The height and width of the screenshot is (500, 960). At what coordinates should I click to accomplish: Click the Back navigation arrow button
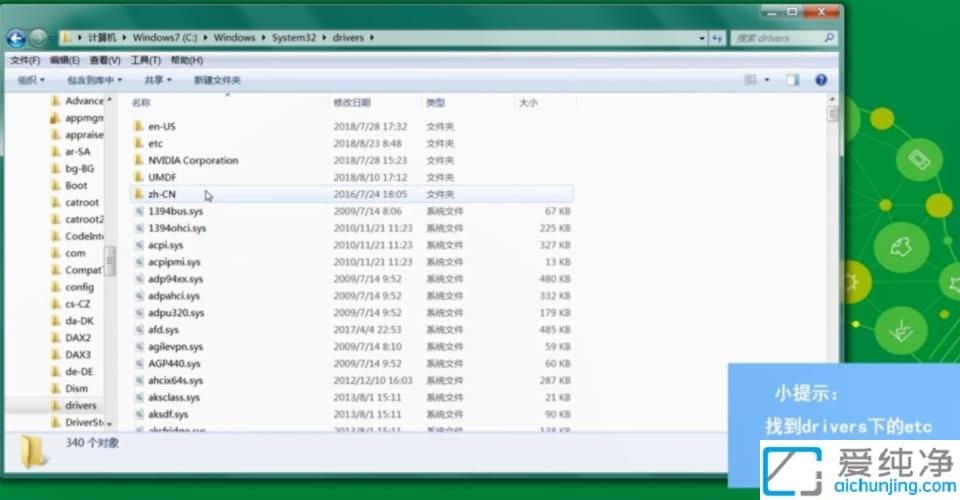click(x=16, y=38)
